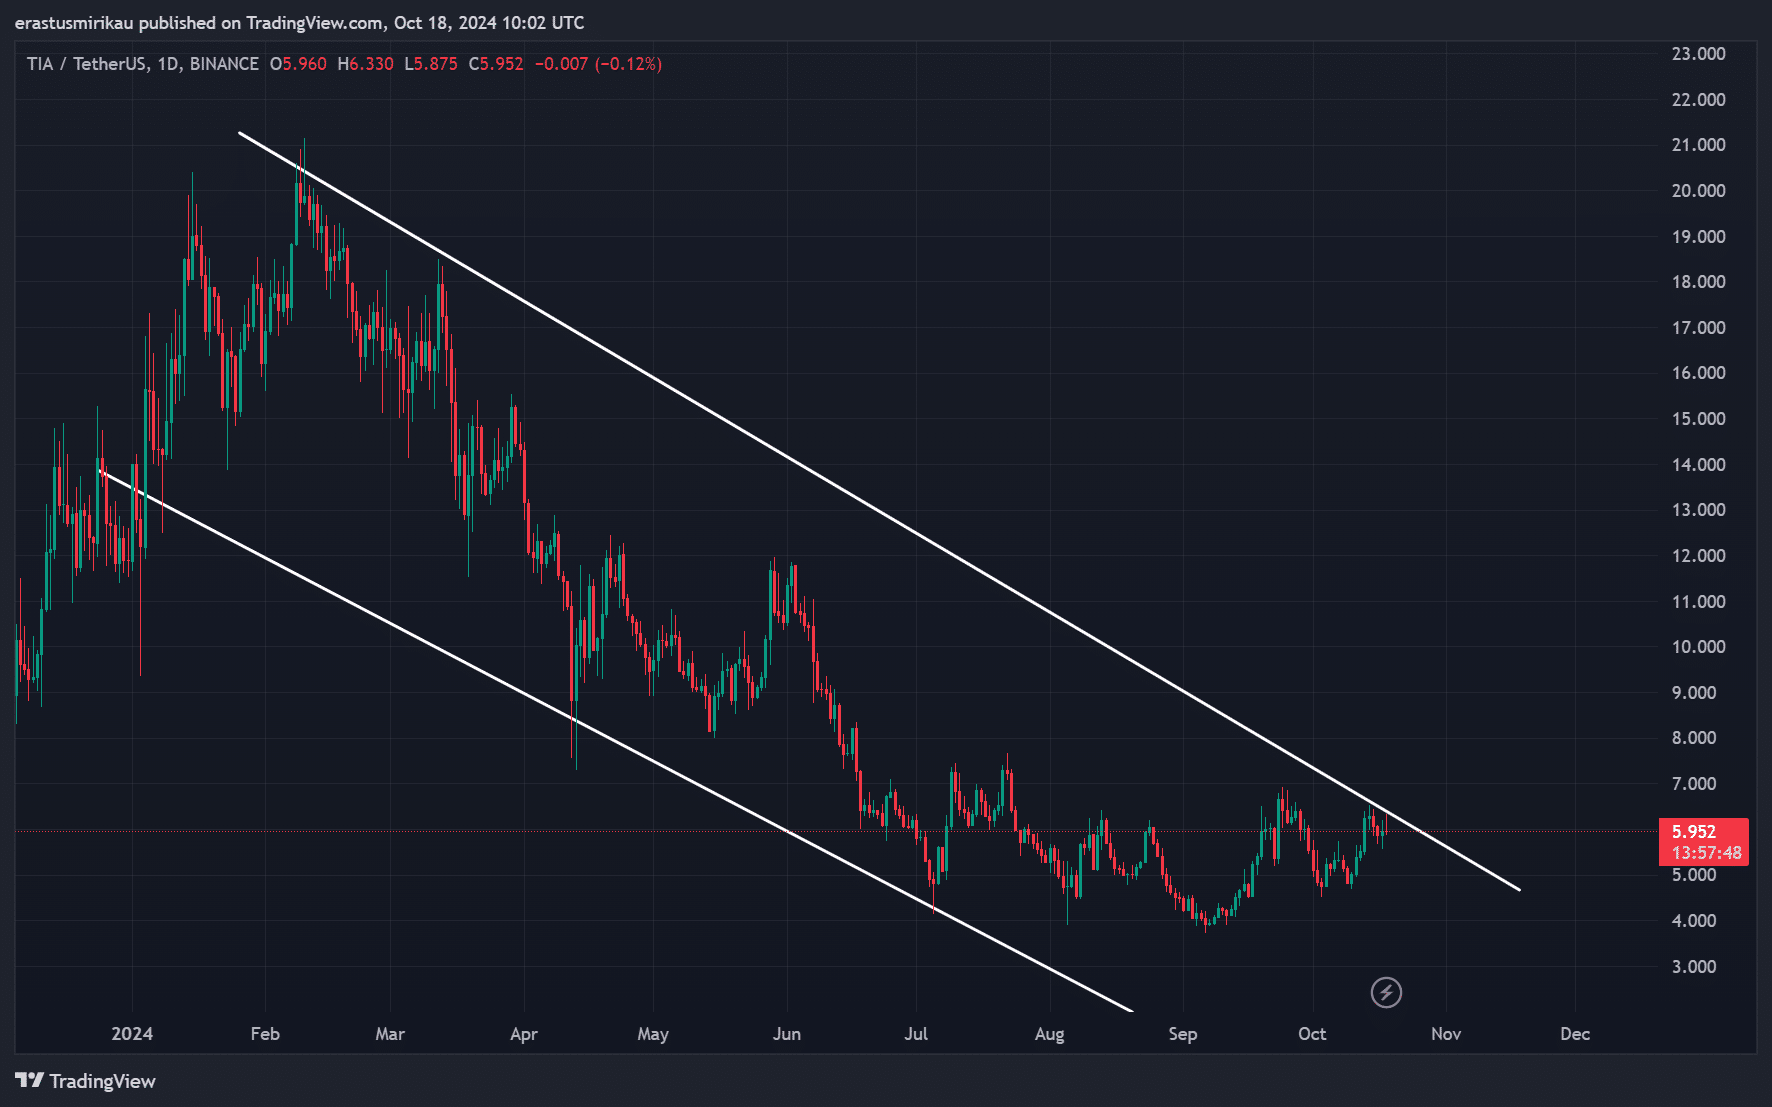Click the TradingView logo at bottom left

pos(85,1081)
